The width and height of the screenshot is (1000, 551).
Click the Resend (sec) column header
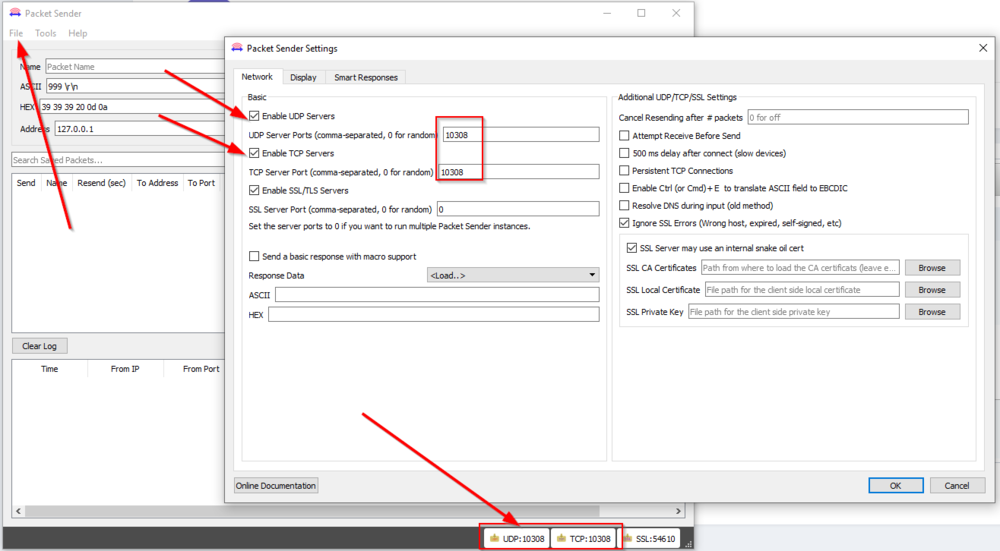pos(101,182)
